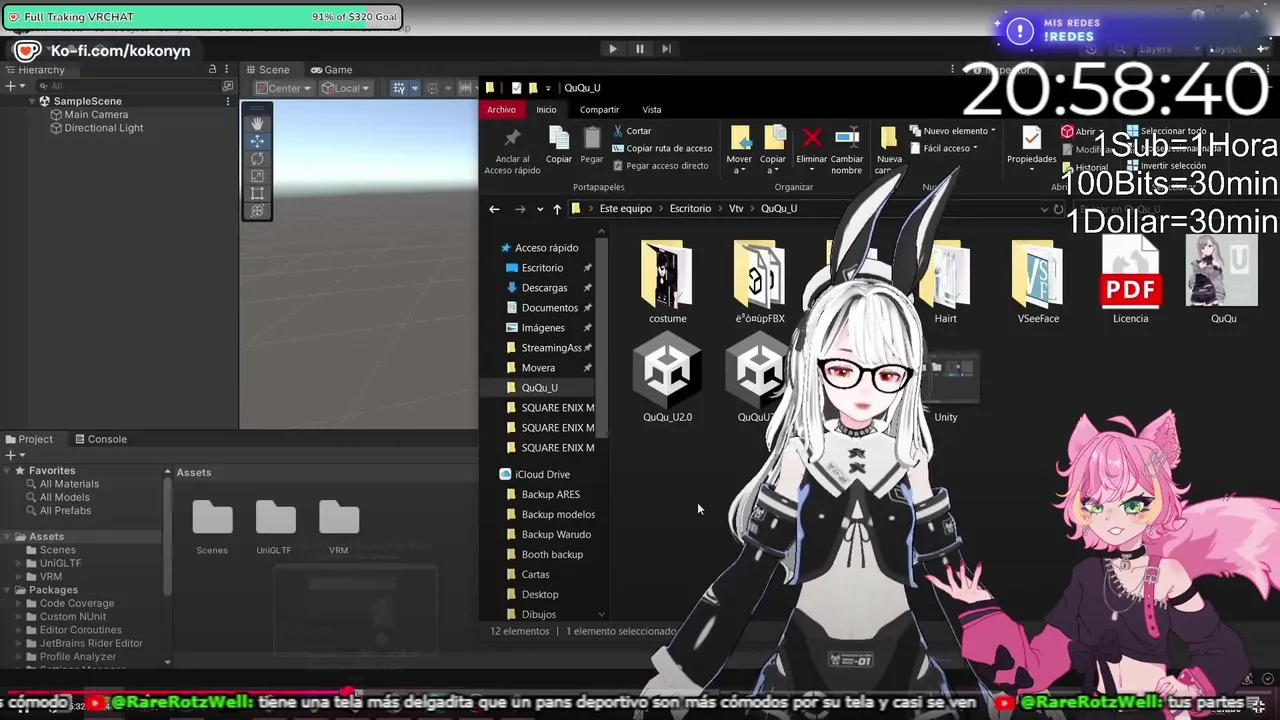Screen dimensions: 1280x720
Task: Select the UniGLTF folder in the Project tree
Action: click(x=60, y=564)
